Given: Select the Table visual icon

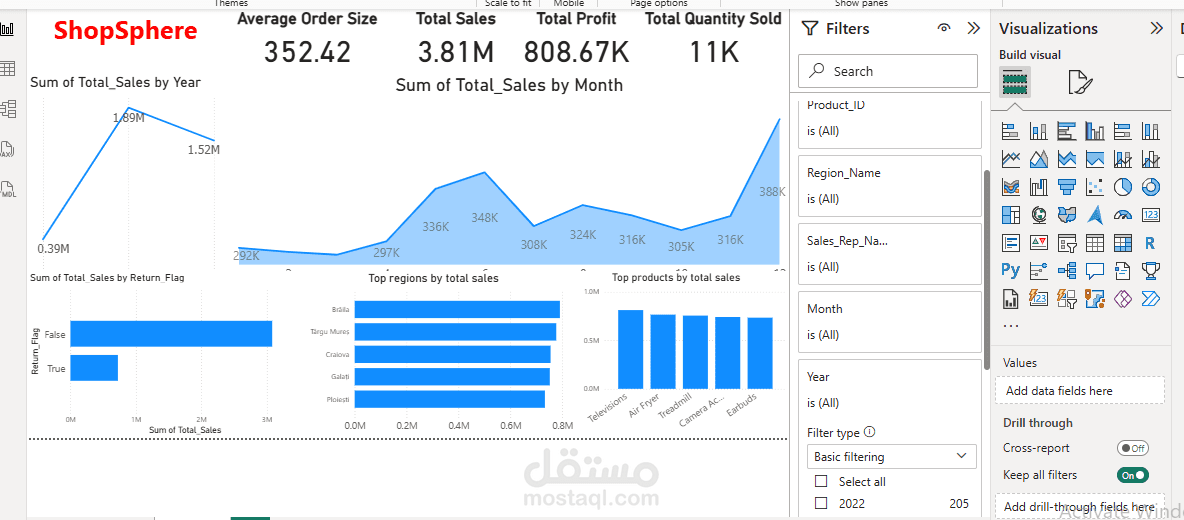Looking at the screenshot, I should coord(1095,243).
